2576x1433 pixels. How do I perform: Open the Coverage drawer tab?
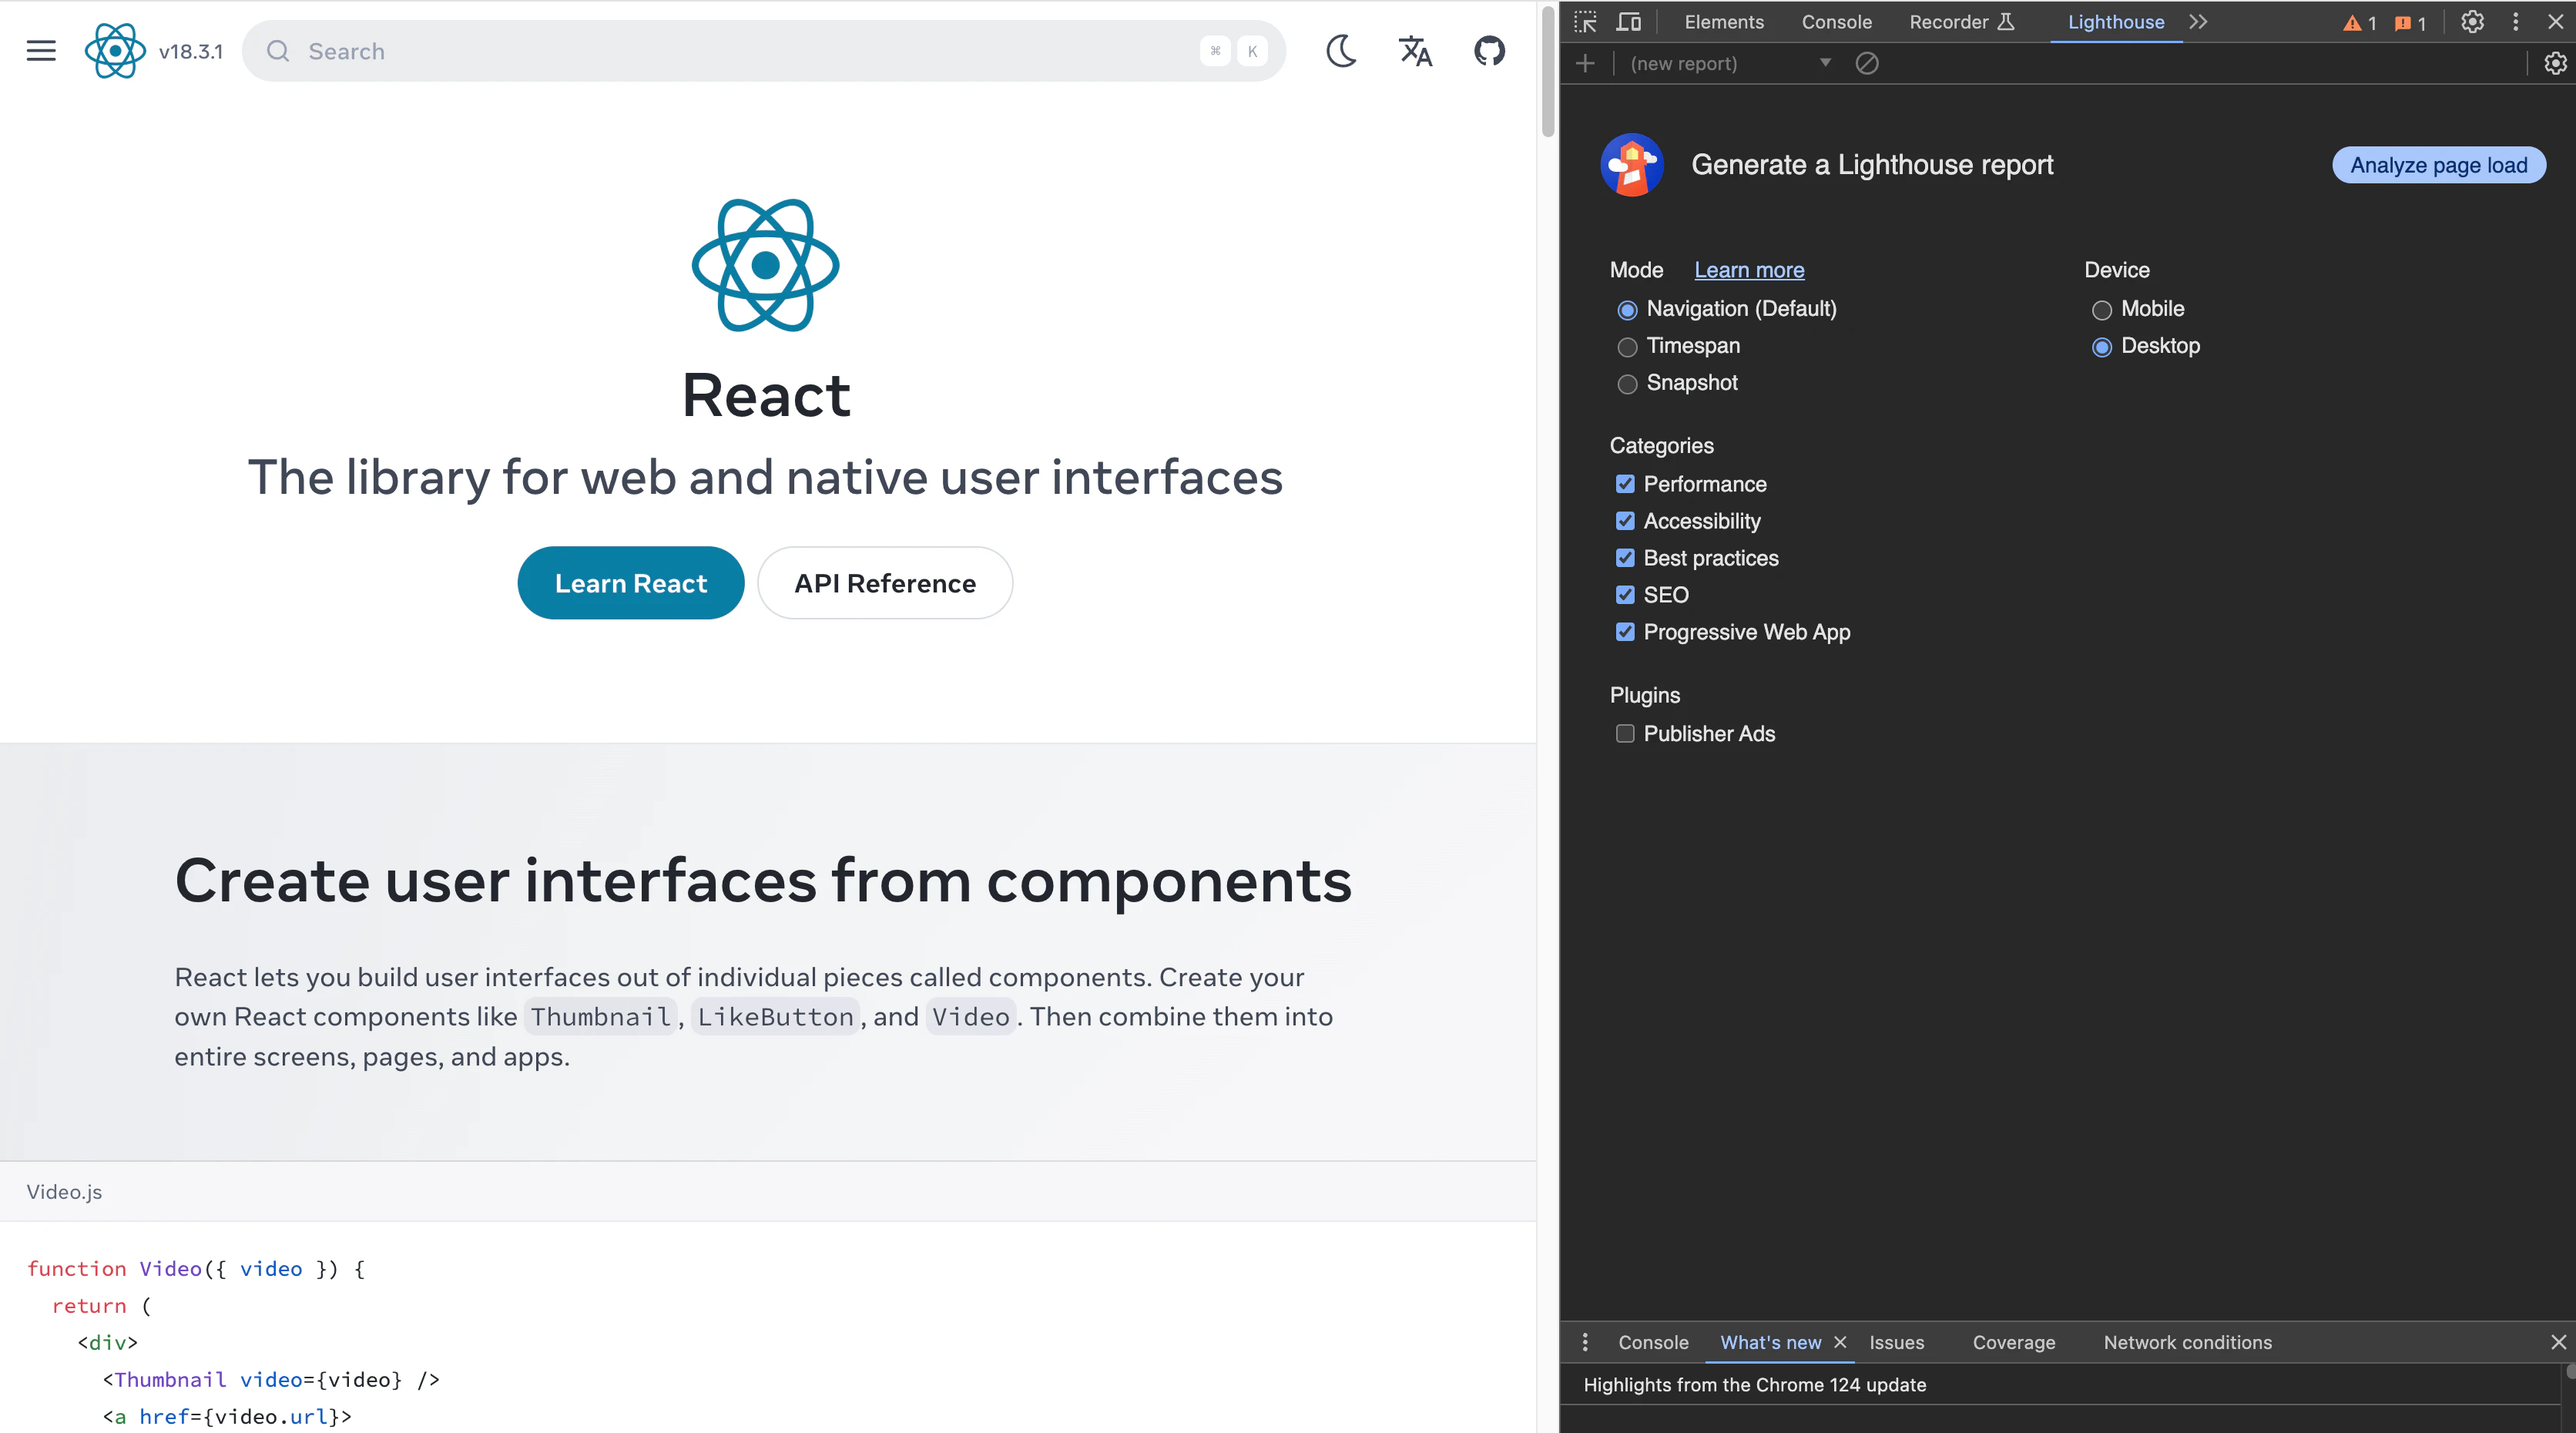pyautogui.click(x=2013, y=1342)
